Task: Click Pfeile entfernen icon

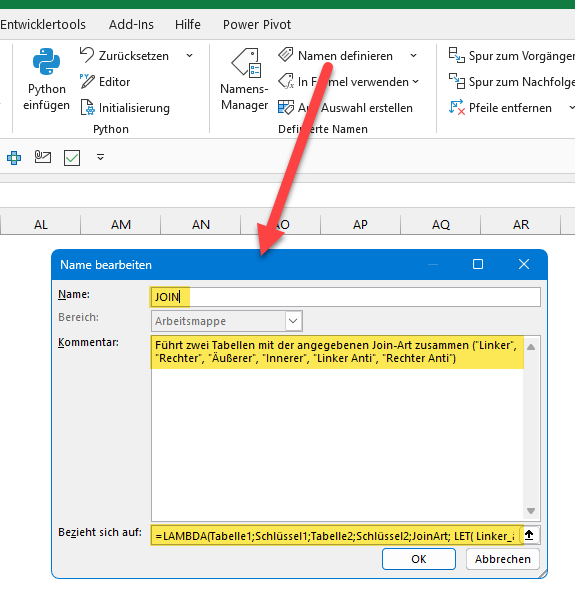Action: tap(457, 107)
